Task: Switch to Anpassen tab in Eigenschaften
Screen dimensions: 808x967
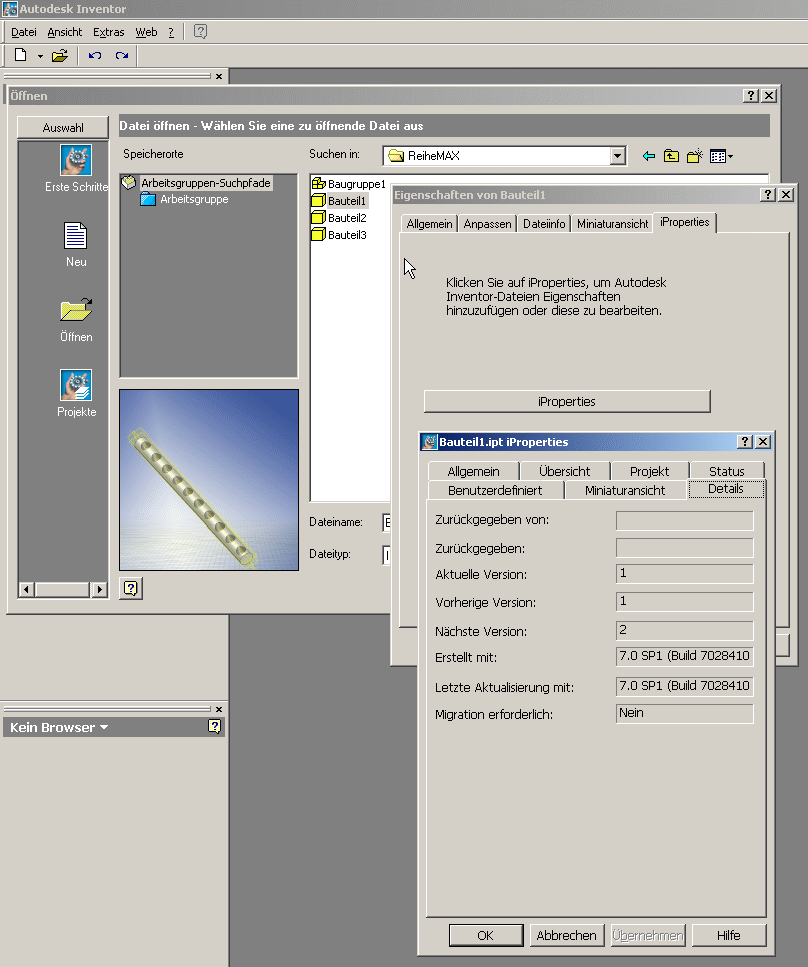Action: [487, 224]
